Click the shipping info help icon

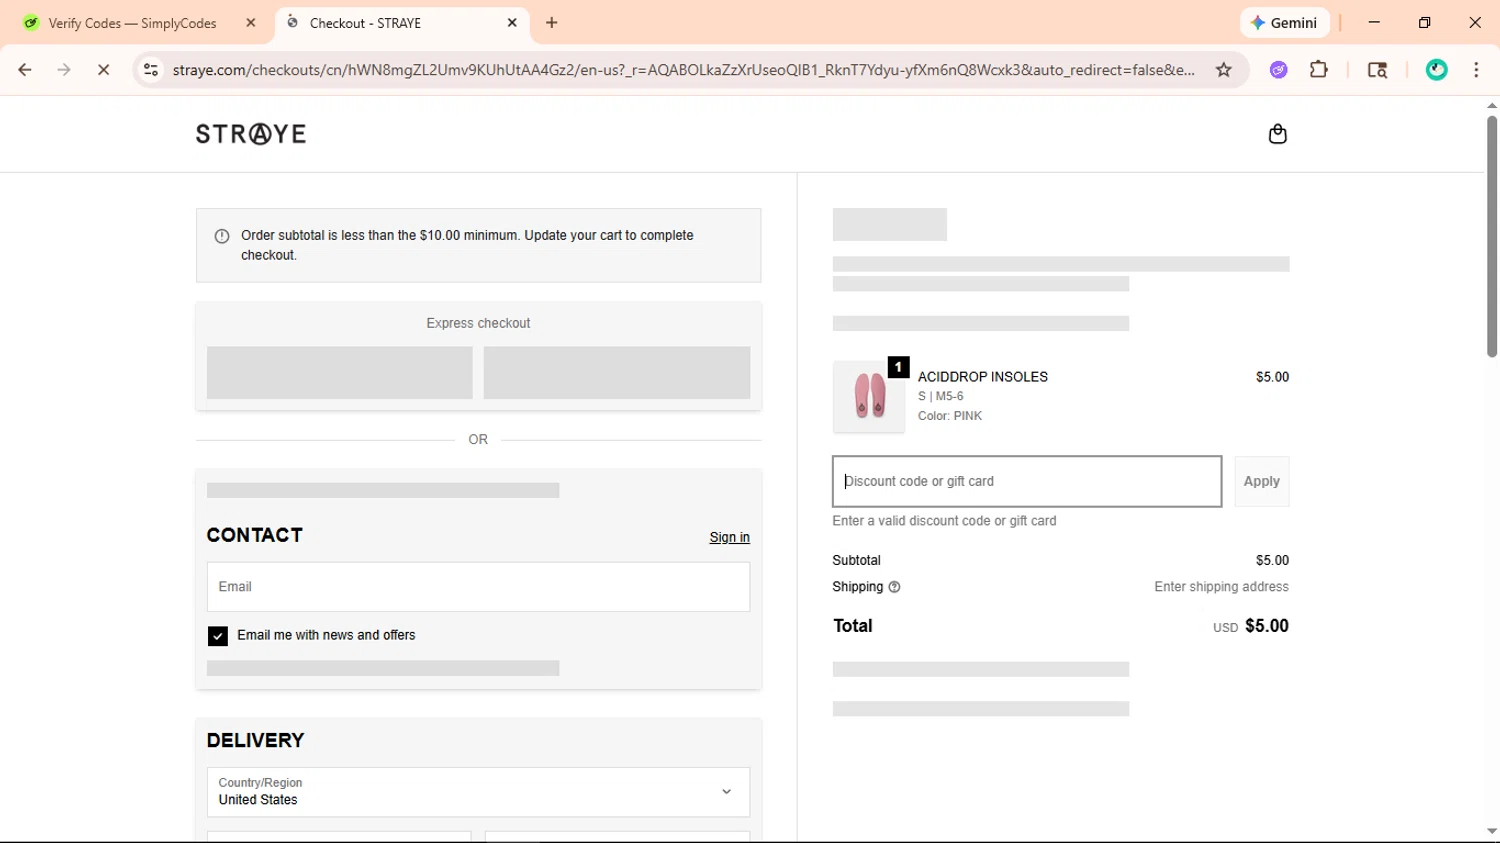pyautogui.click(x=894, y=587)
